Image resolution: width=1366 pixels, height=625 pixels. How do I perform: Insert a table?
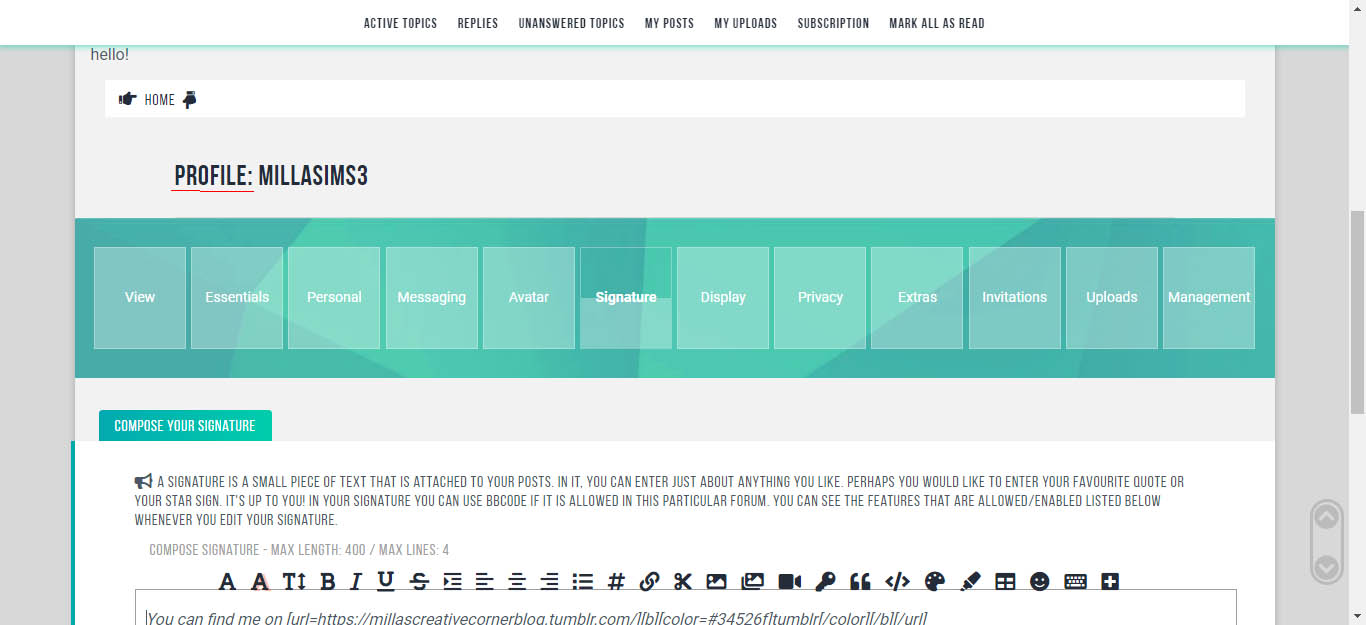click(1005, 581)
